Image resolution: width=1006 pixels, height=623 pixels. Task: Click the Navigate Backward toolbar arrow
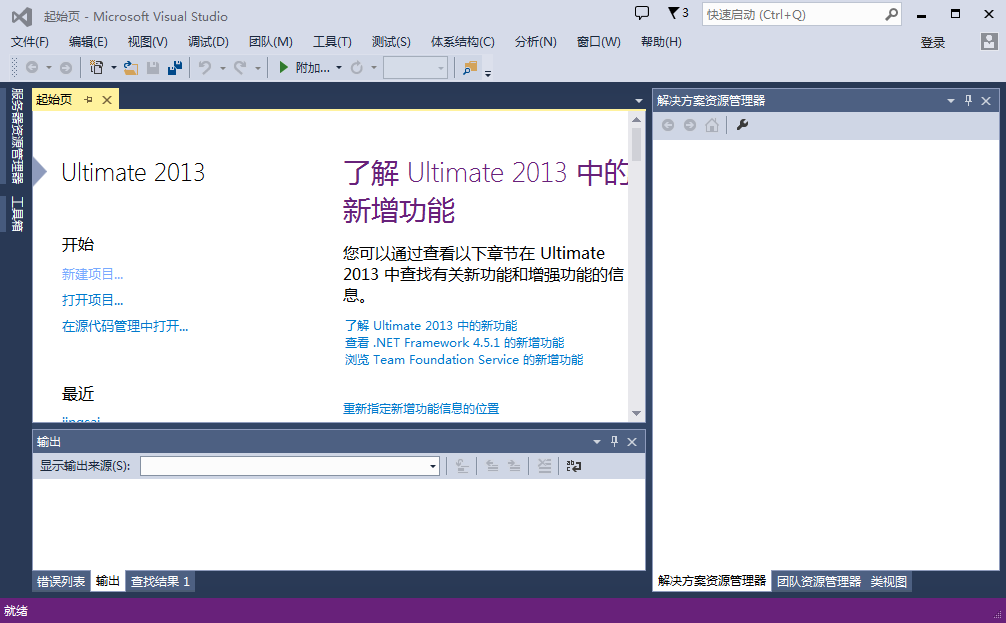click(x=31, y=67)
